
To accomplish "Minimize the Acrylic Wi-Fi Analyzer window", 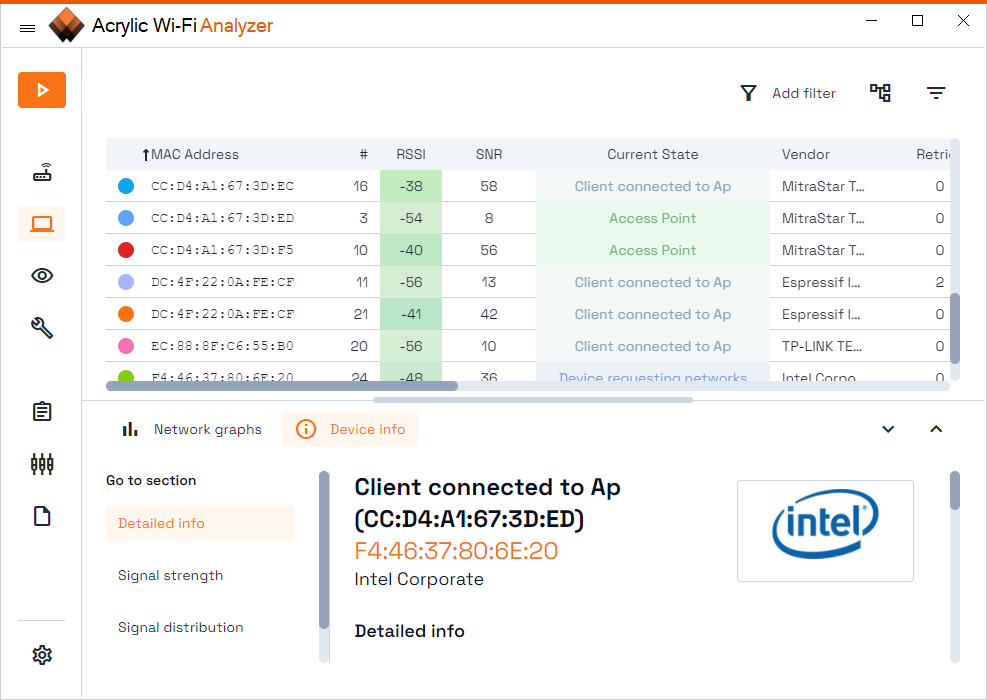I will tap(872, 21).
